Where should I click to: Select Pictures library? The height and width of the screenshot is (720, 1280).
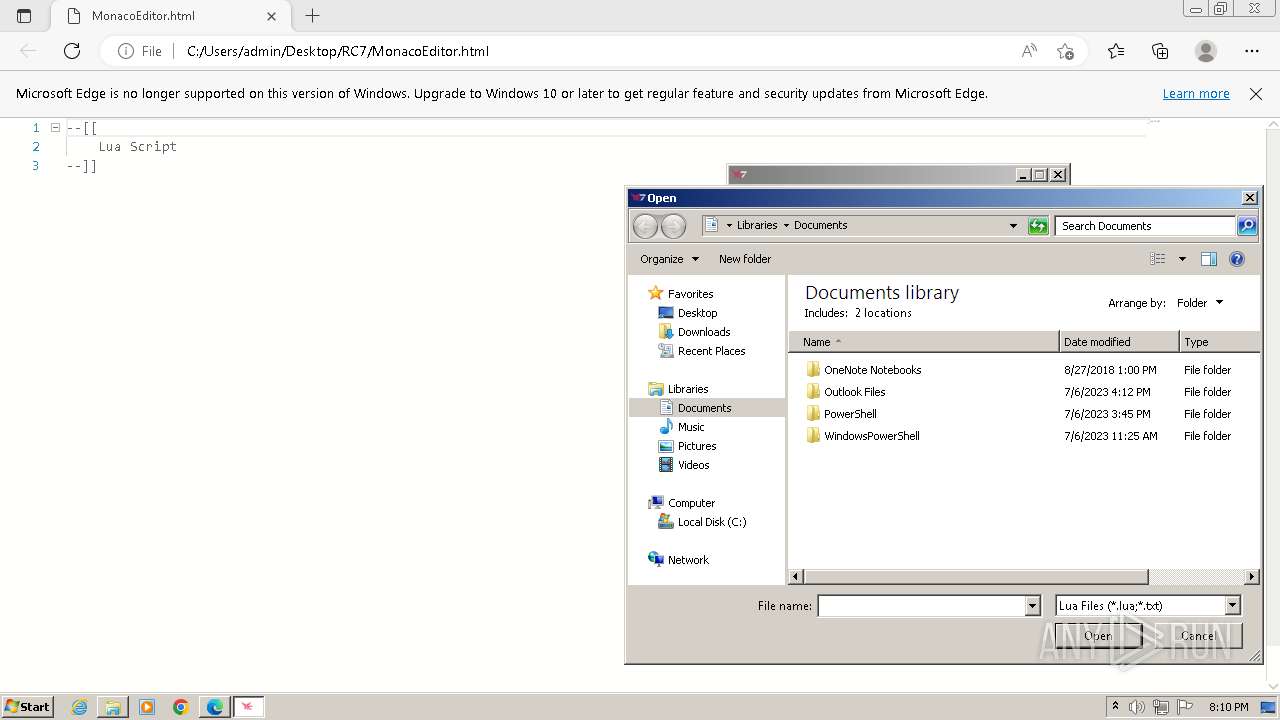point(697,446)
